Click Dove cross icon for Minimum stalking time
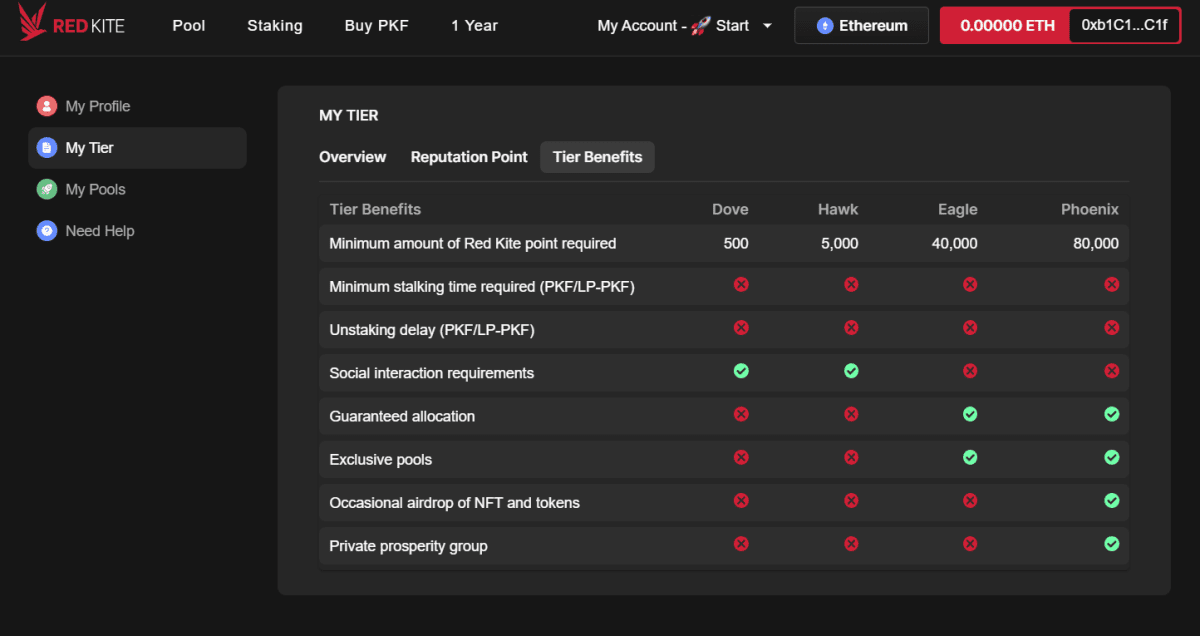This screenshot has width=1200, height=636. pos(741,285)
